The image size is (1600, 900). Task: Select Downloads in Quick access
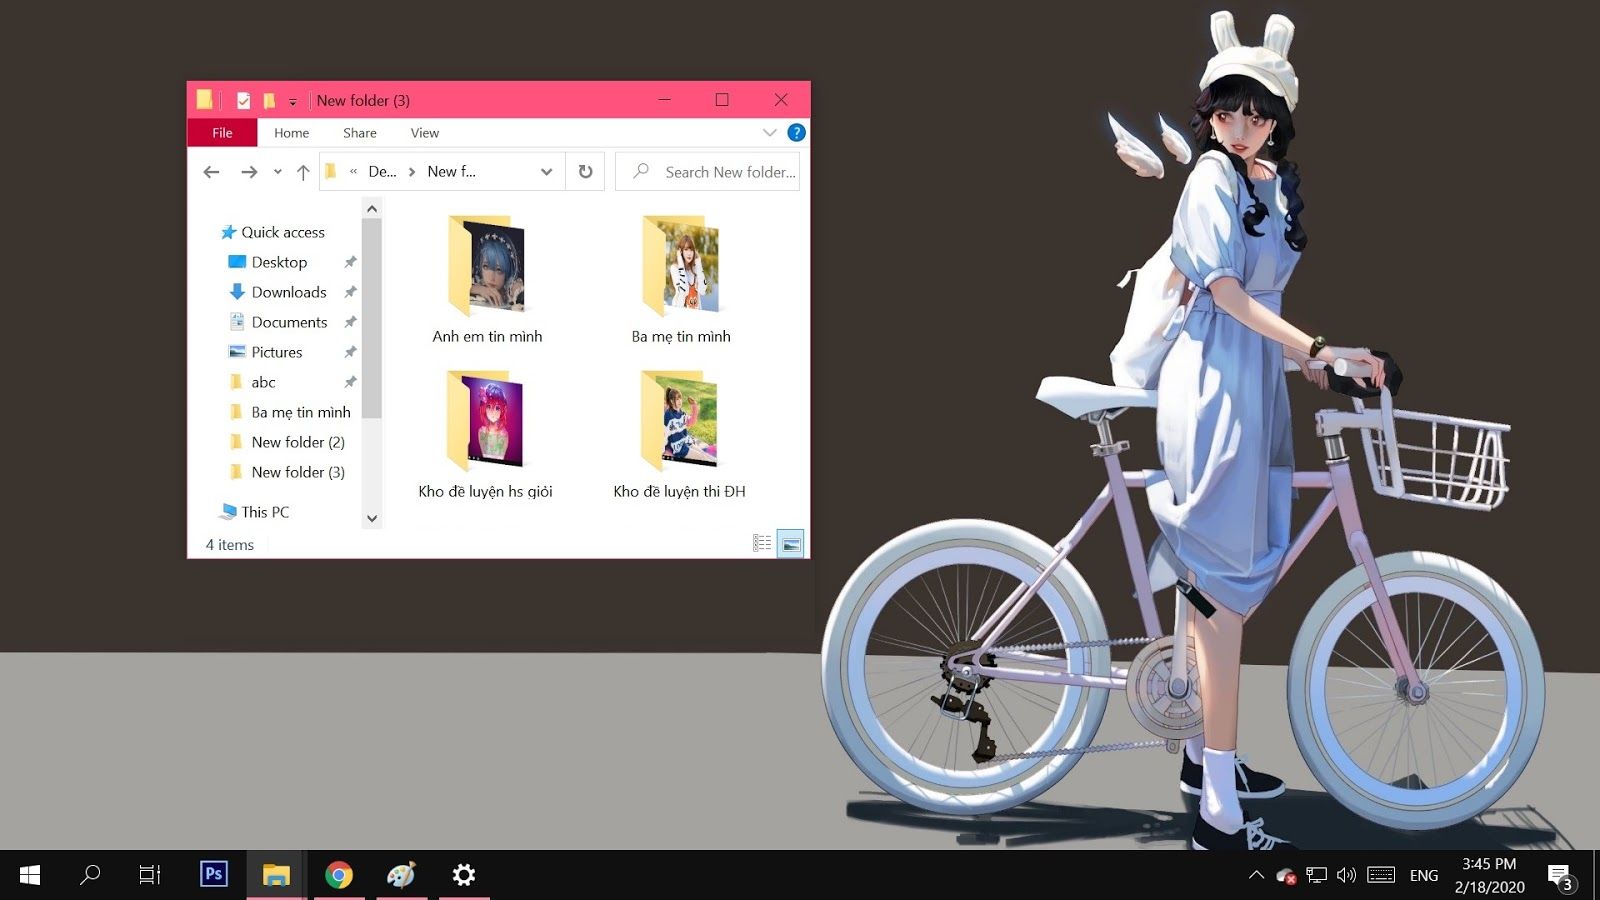[288, 292]
